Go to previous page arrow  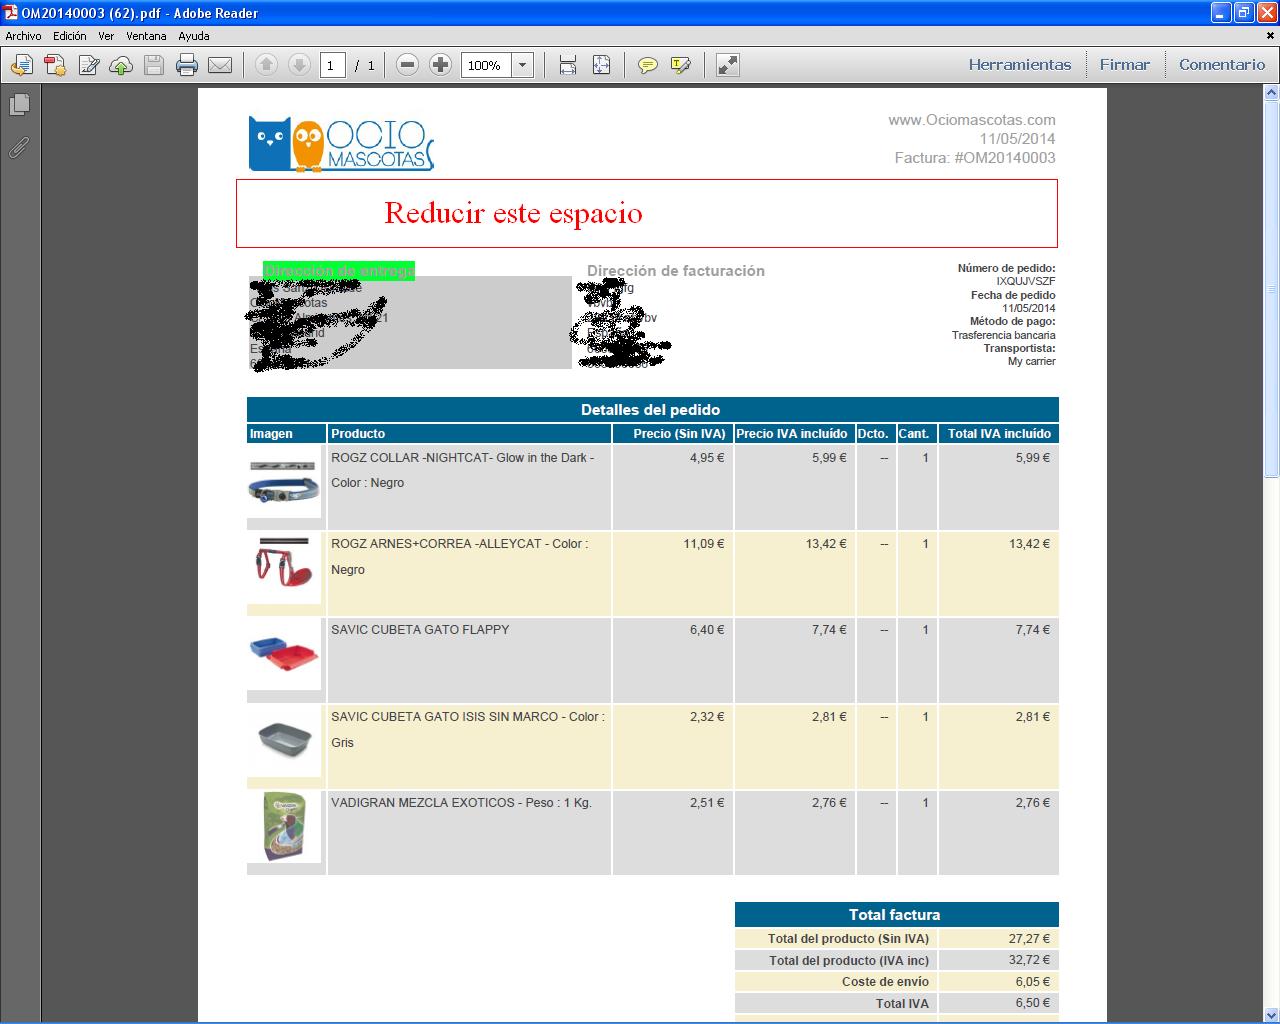(x=266, y=65)
